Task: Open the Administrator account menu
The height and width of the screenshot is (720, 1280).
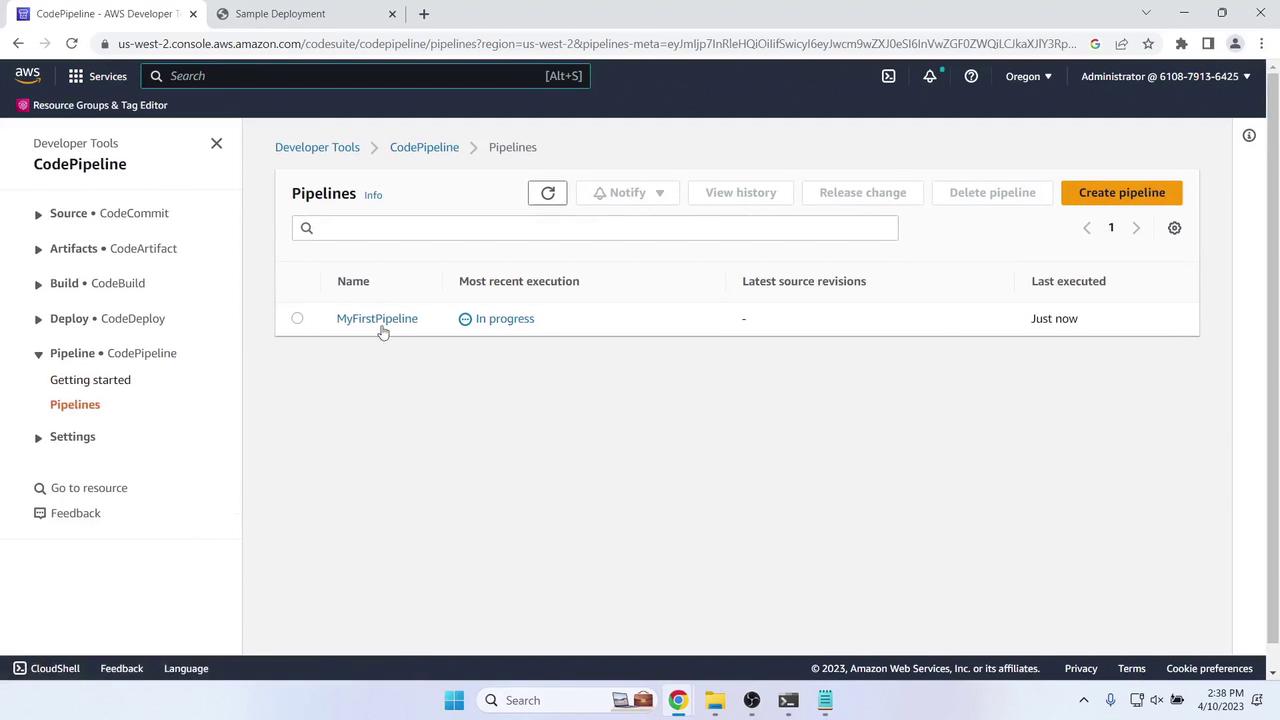Action: pyautogui.click(x=1166, y=76)
